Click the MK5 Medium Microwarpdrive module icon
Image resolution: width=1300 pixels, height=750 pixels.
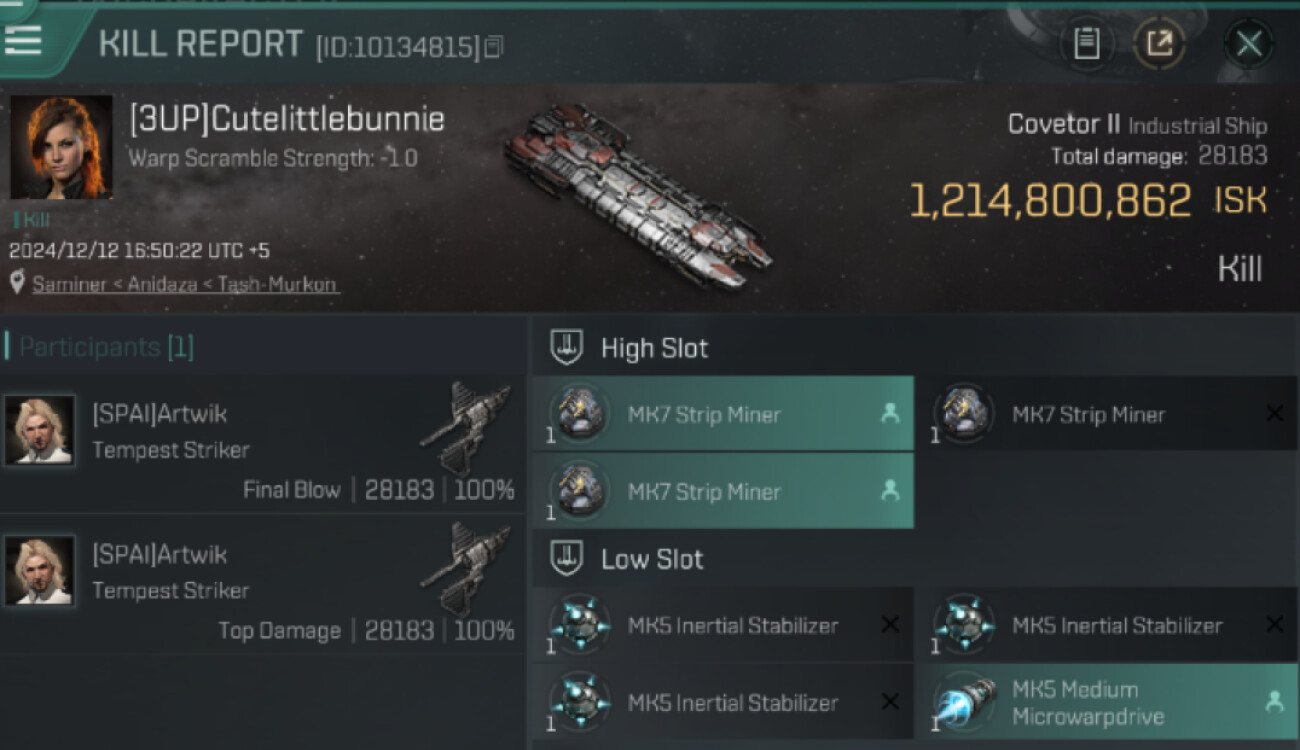pos(966,703)
